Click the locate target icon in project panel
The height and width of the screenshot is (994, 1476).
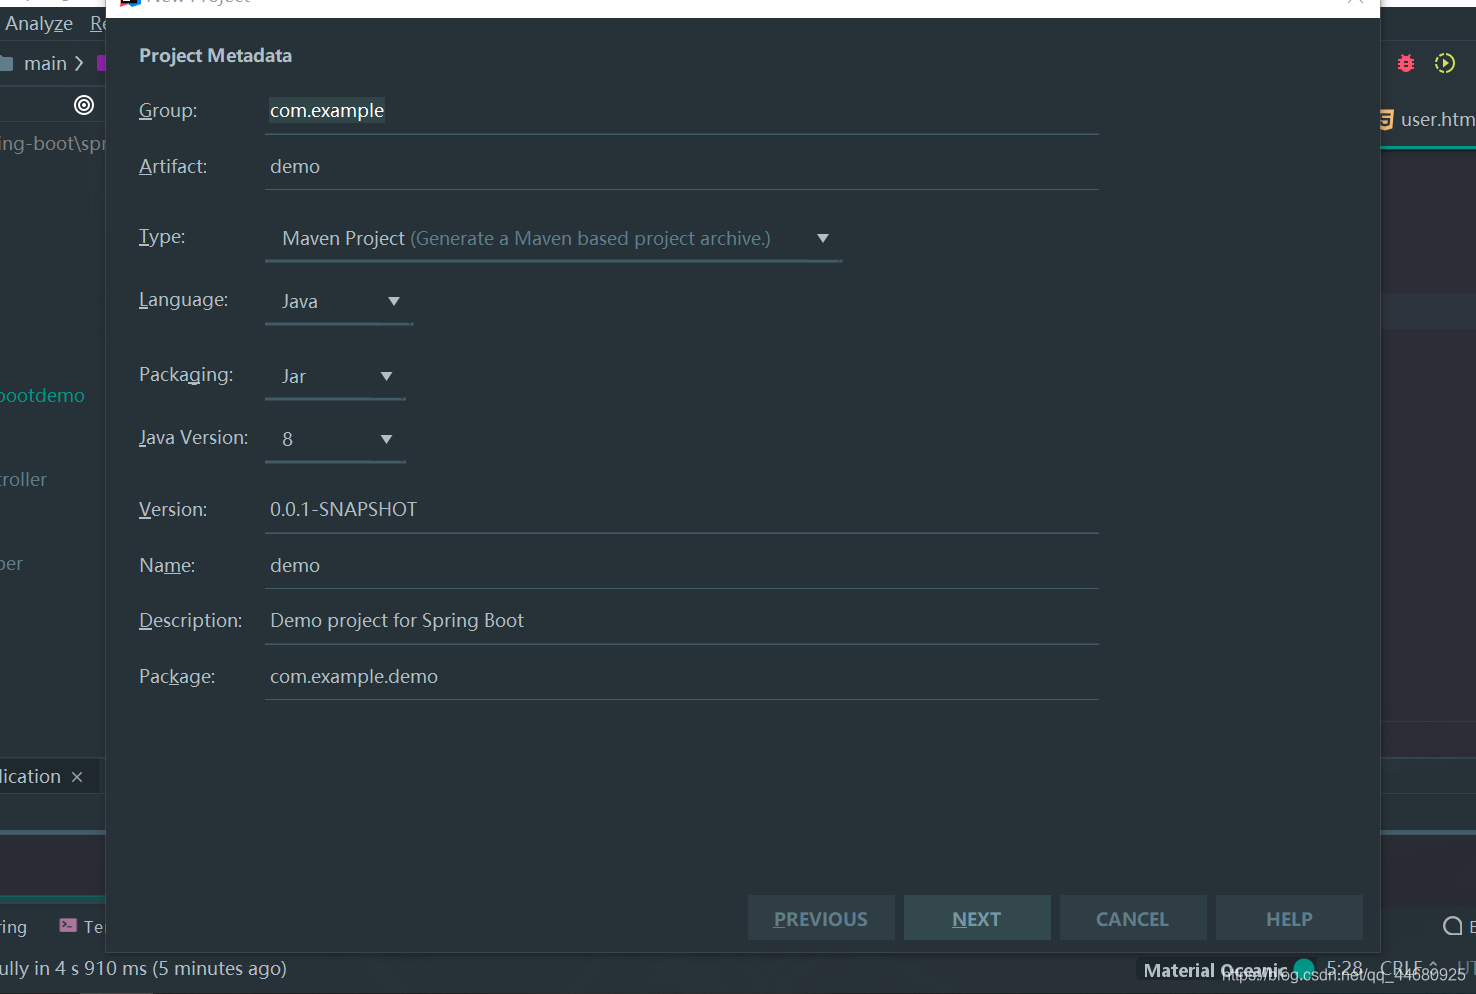(84, 105)
